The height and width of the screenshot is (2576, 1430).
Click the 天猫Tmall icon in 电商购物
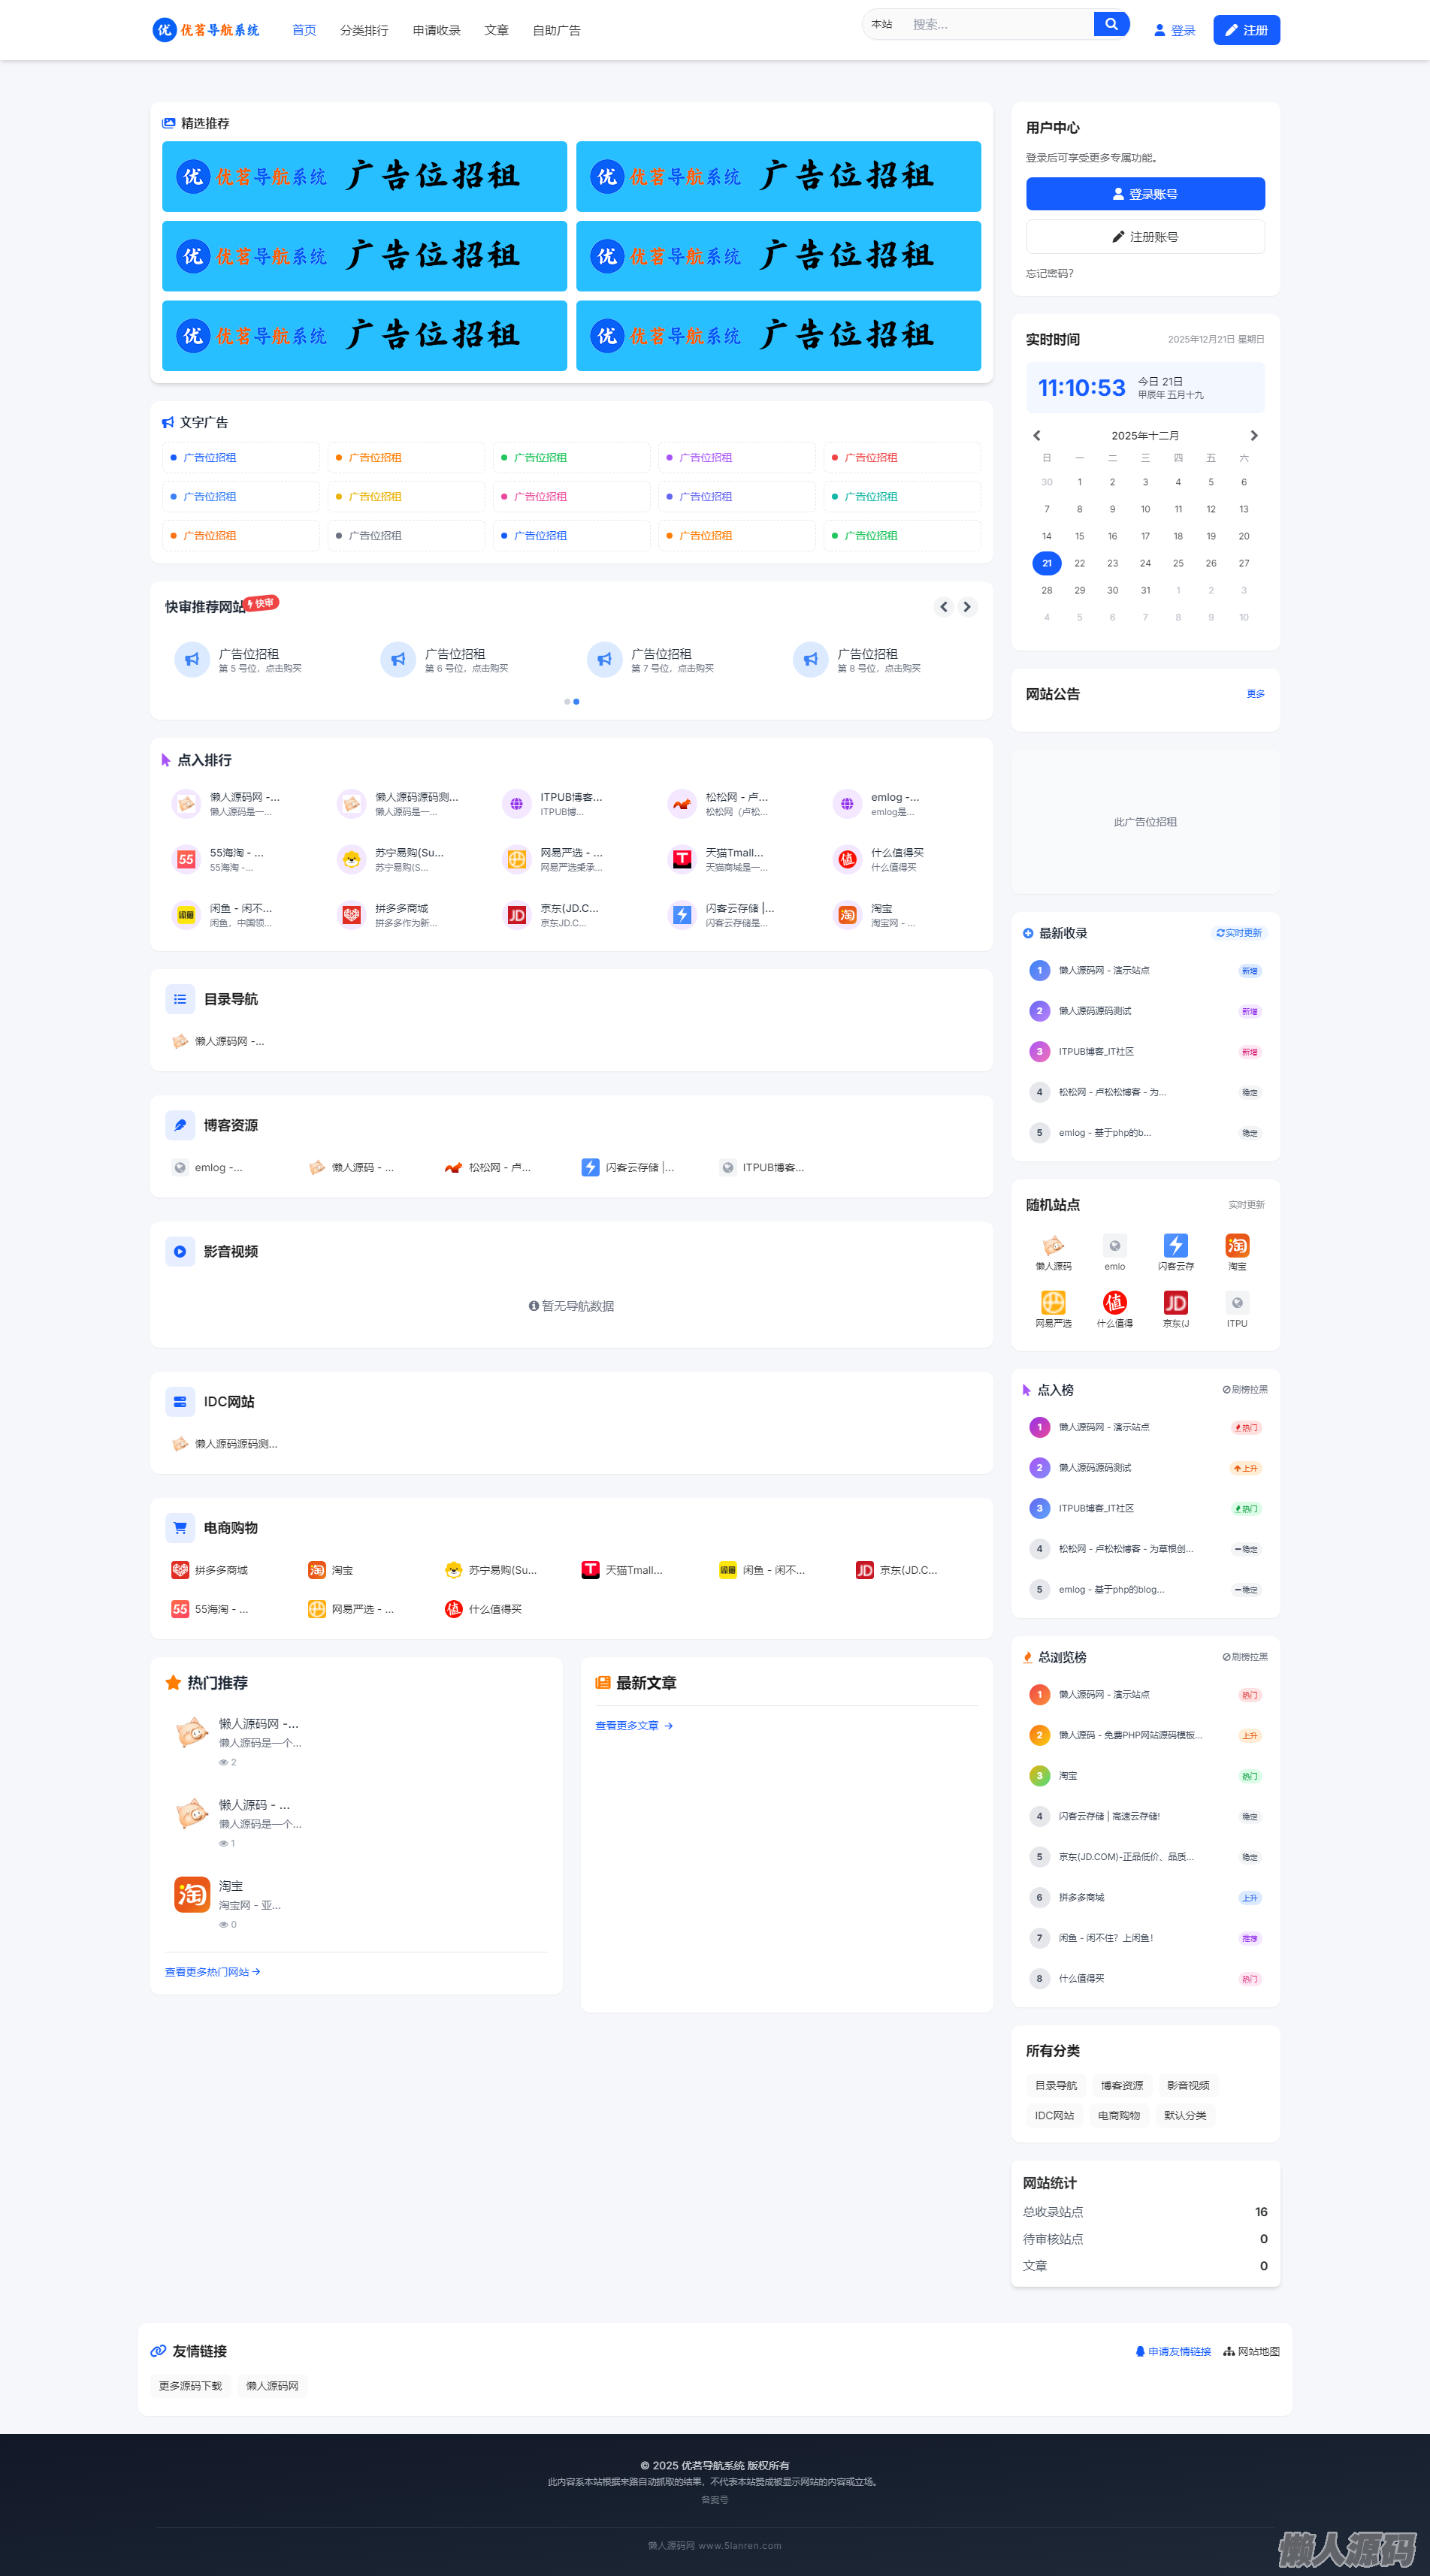[x=590, y=1570]
